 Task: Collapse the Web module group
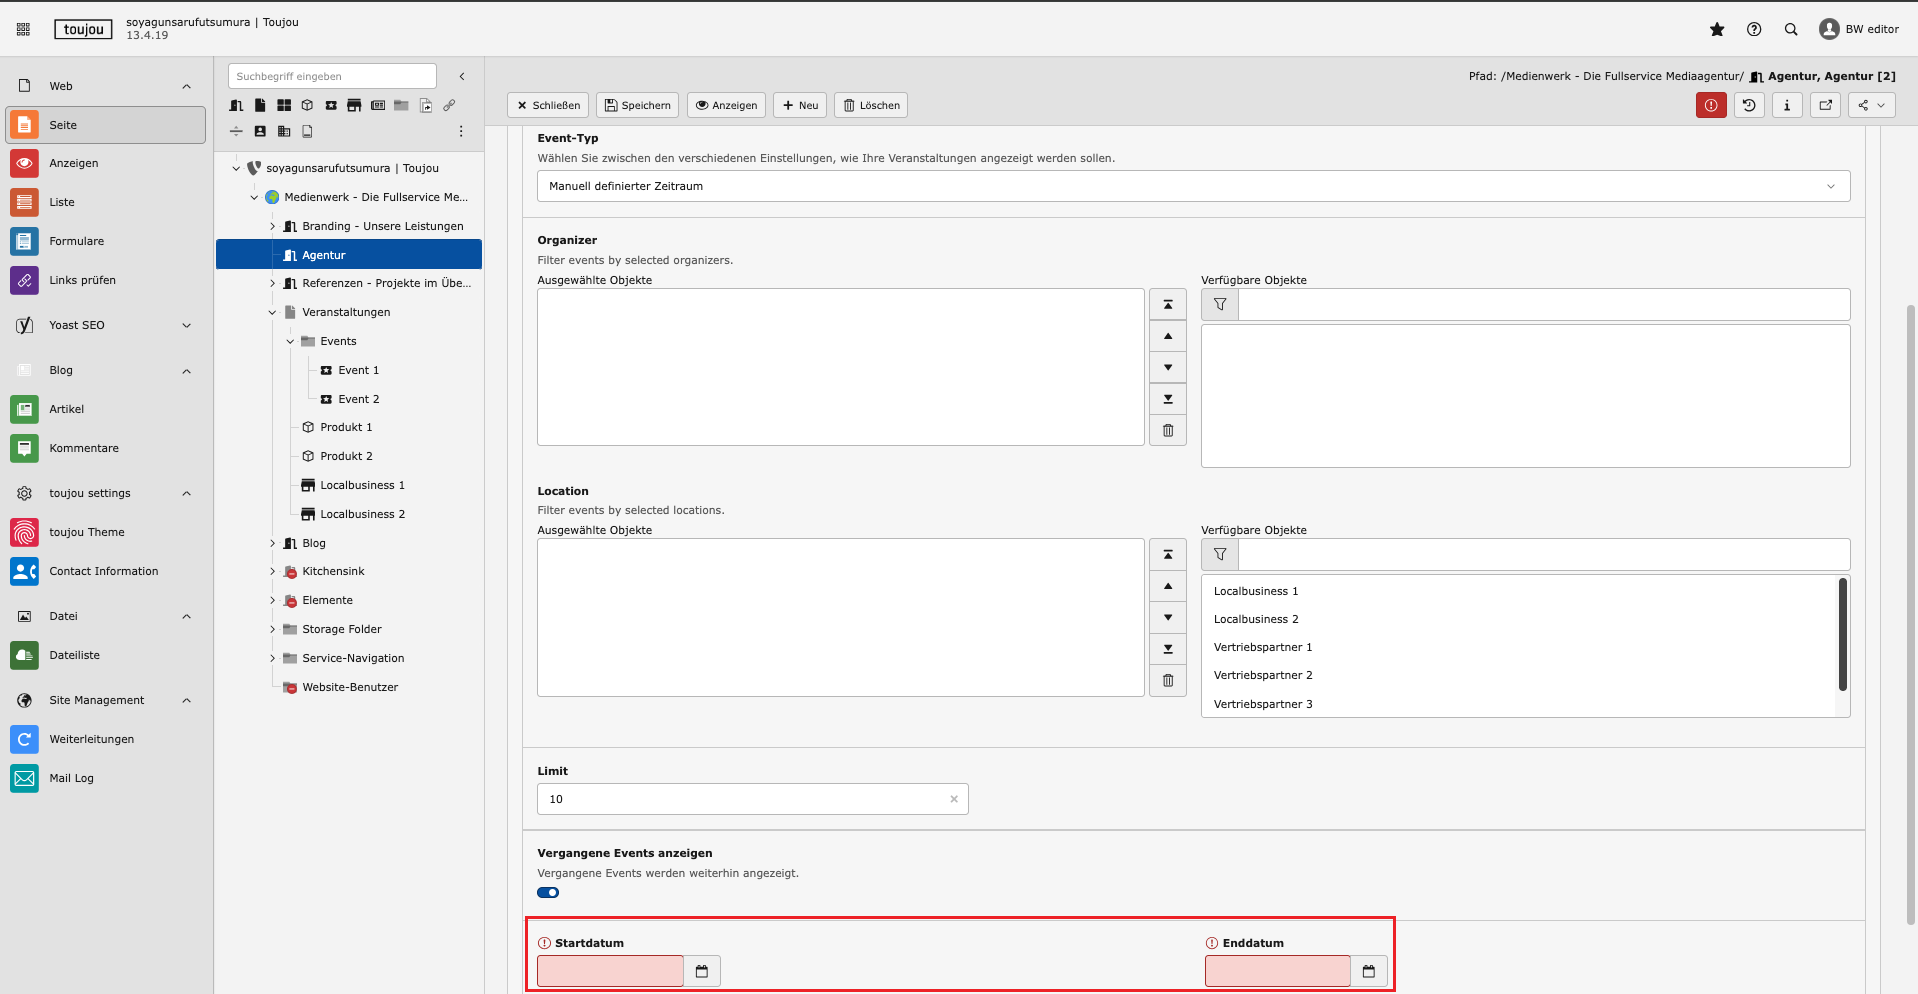[186, 86]
